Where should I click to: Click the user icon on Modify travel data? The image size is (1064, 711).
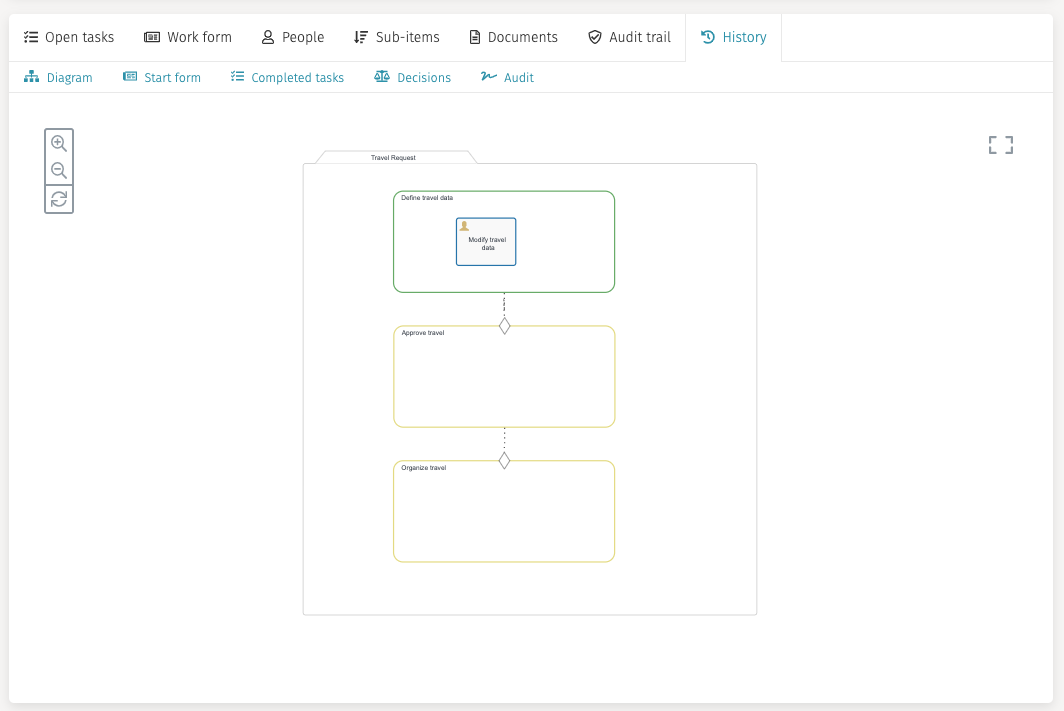coord(464,226)
